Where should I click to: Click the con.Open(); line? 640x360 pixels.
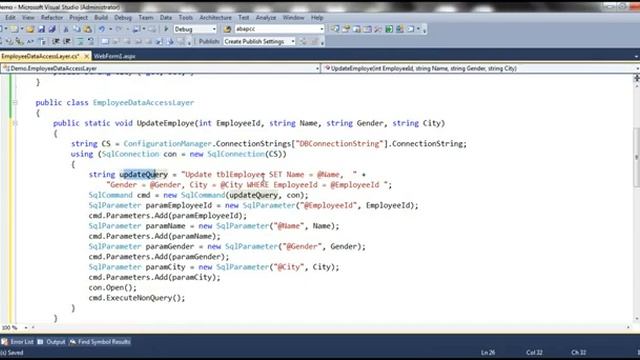click(x=113, y=287)
